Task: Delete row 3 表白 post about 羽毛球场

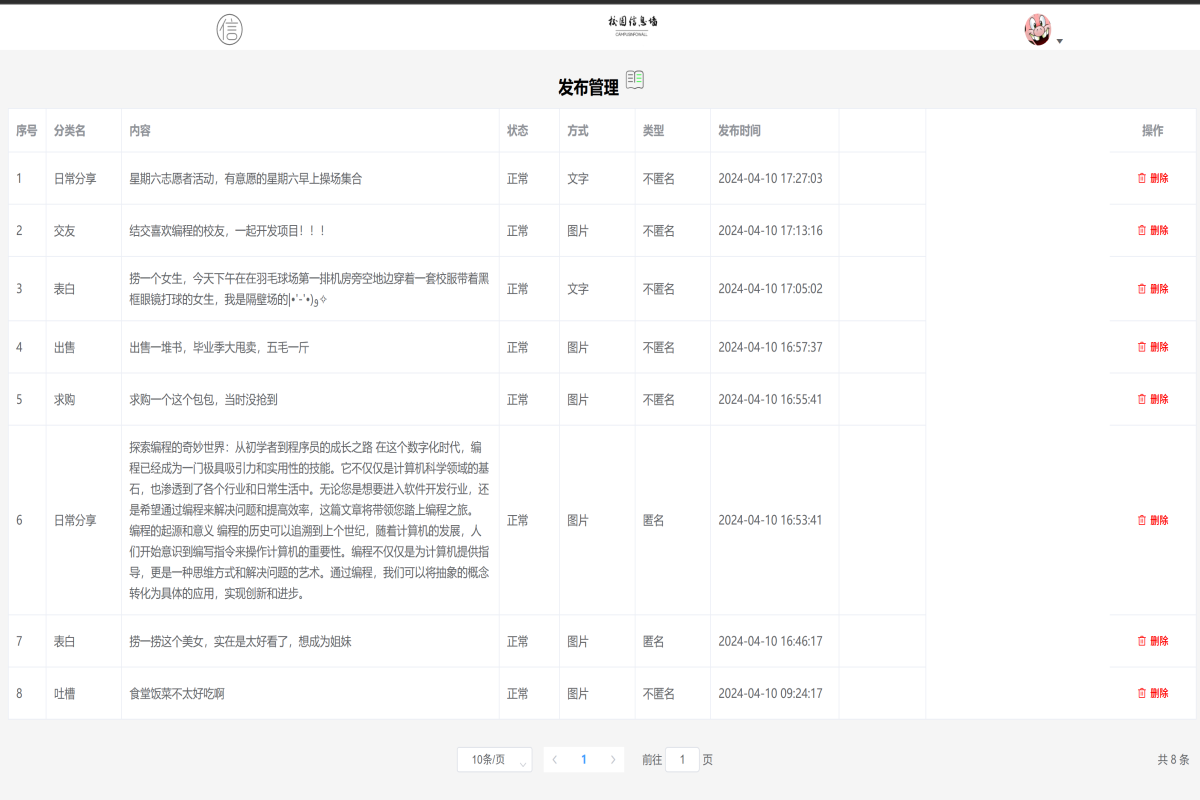Action: coord(1153,289)
